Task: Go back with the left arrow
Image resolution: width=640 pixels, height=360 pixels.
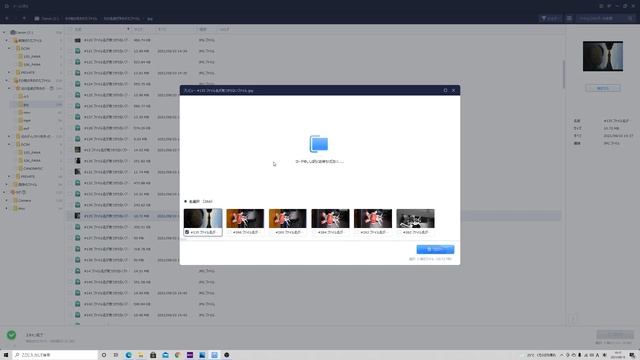Action: coord(7,18)
